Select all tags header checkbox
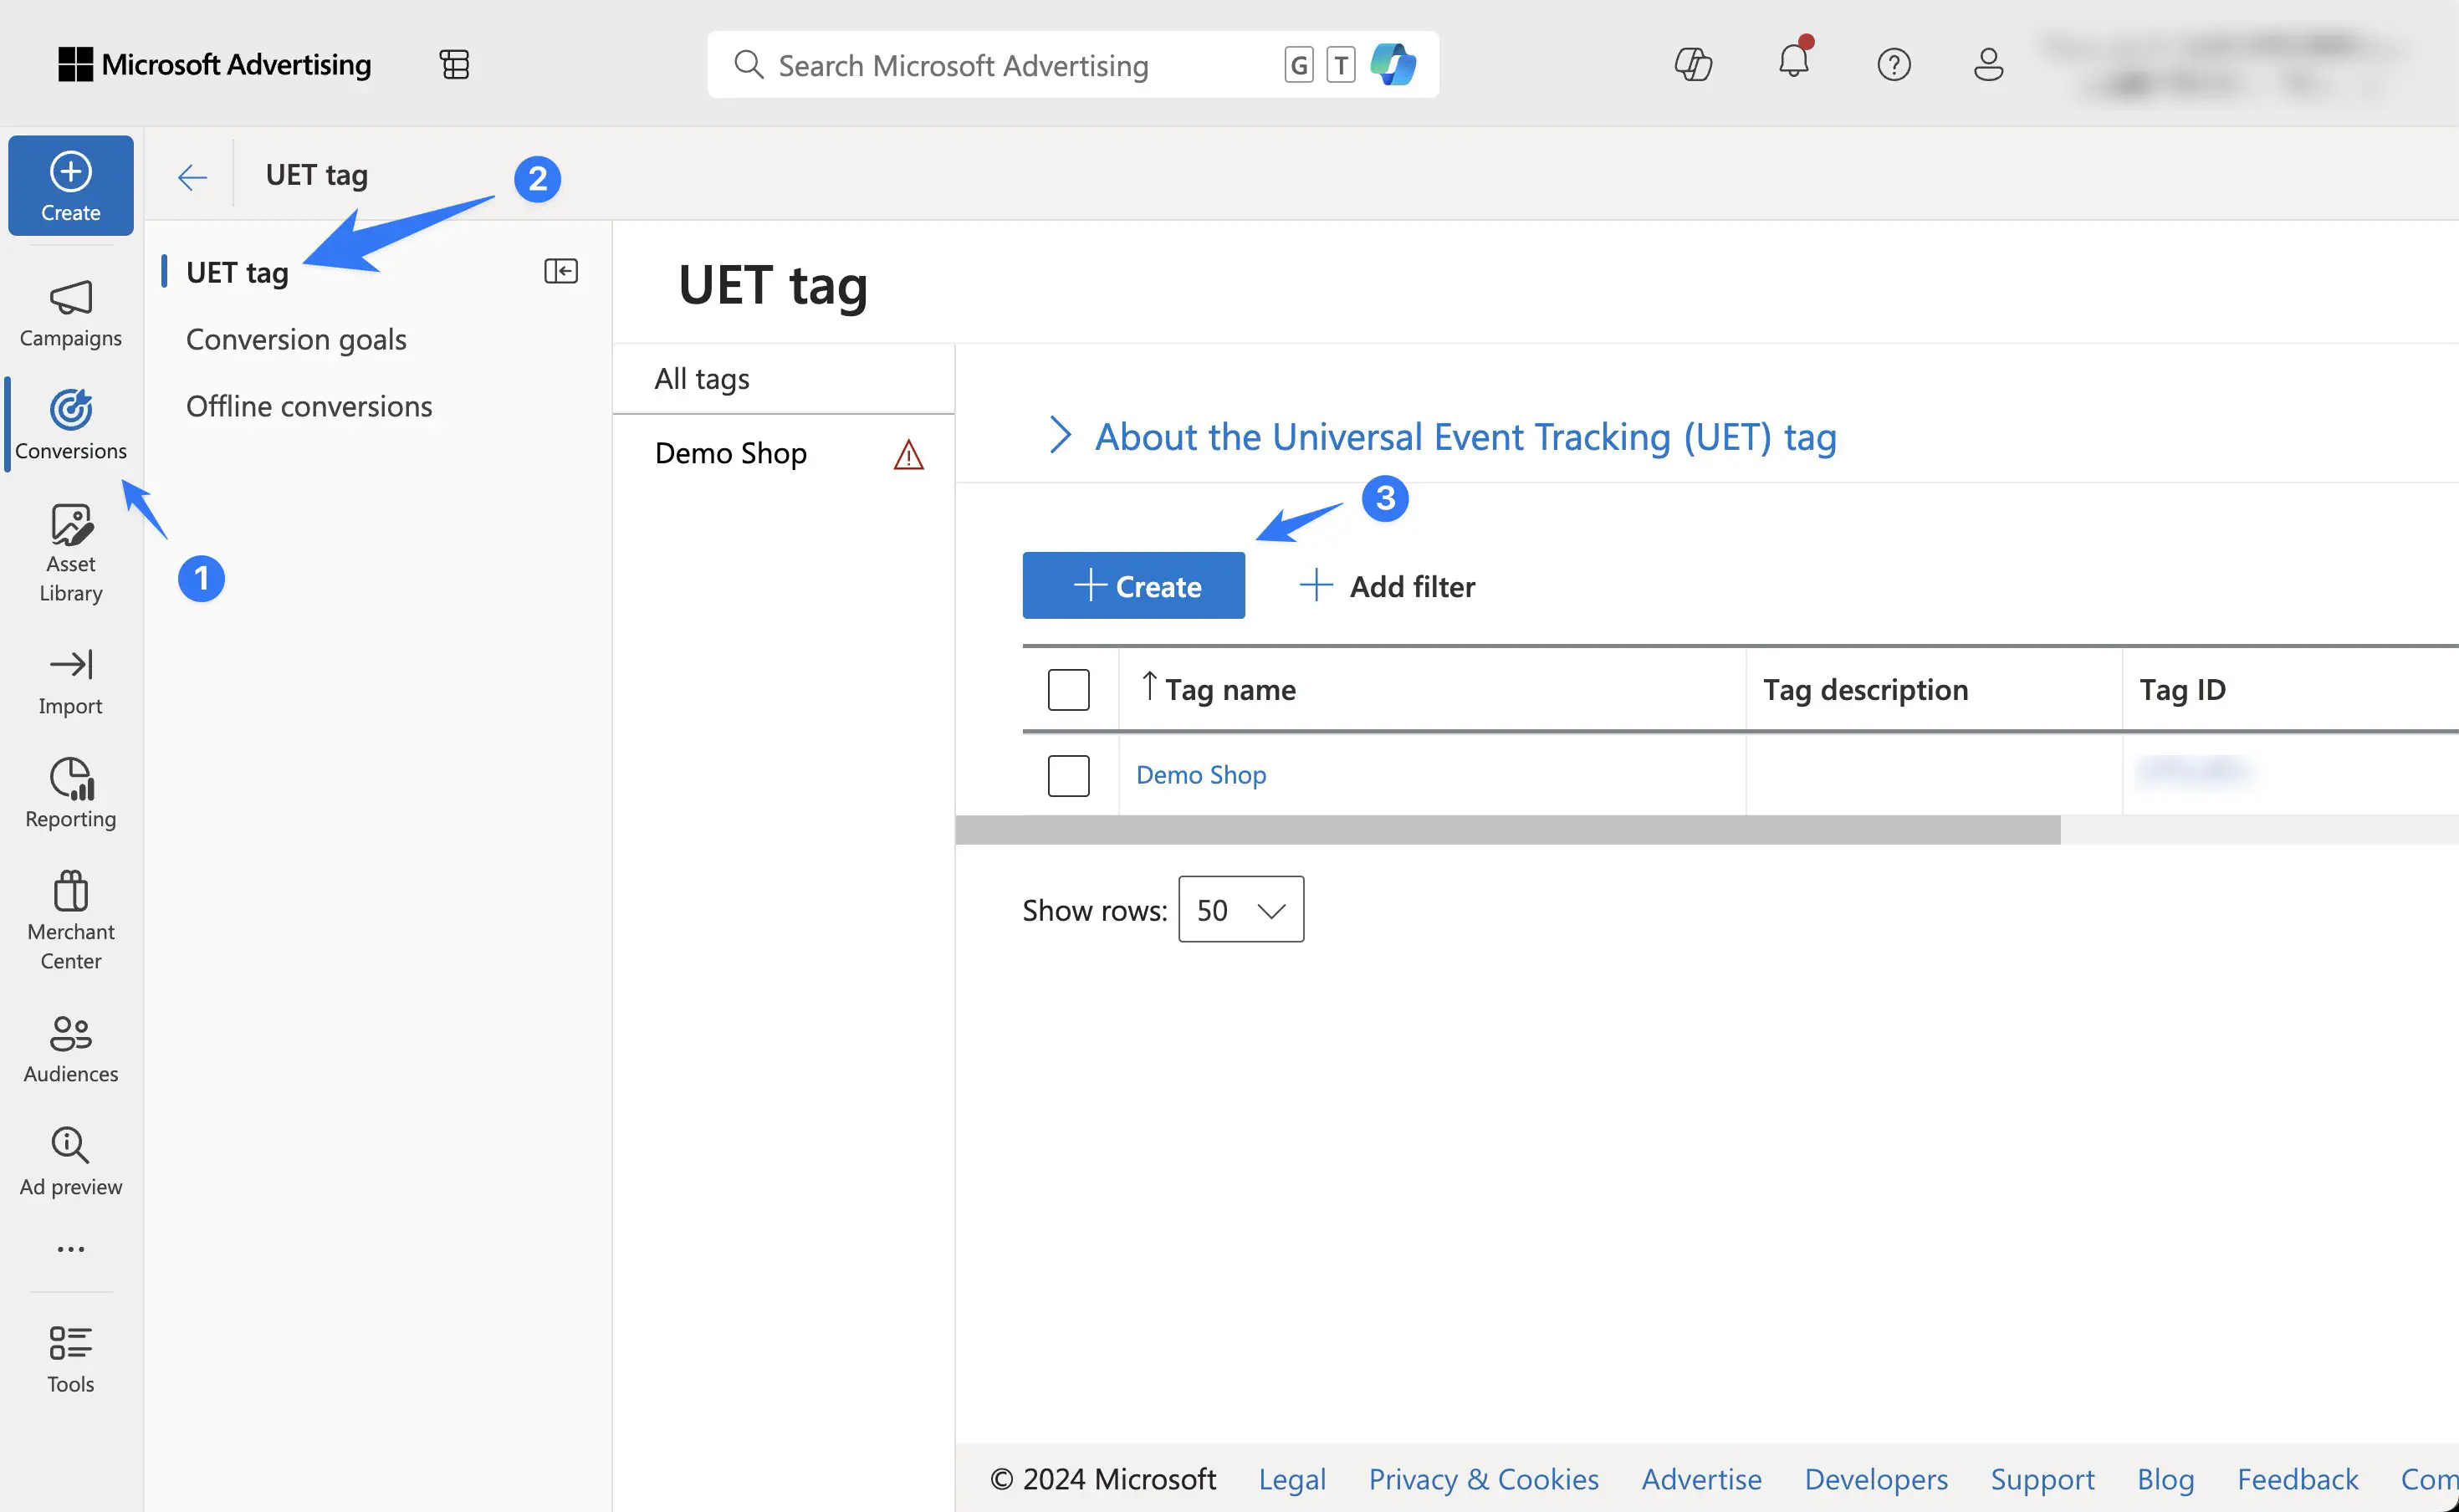The height and width of the screenshot is (1512, 2459). pos(1068,690)
